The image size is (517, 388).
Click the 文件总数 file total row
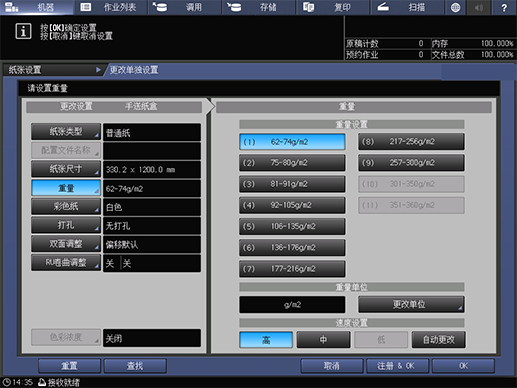(473, 55)
